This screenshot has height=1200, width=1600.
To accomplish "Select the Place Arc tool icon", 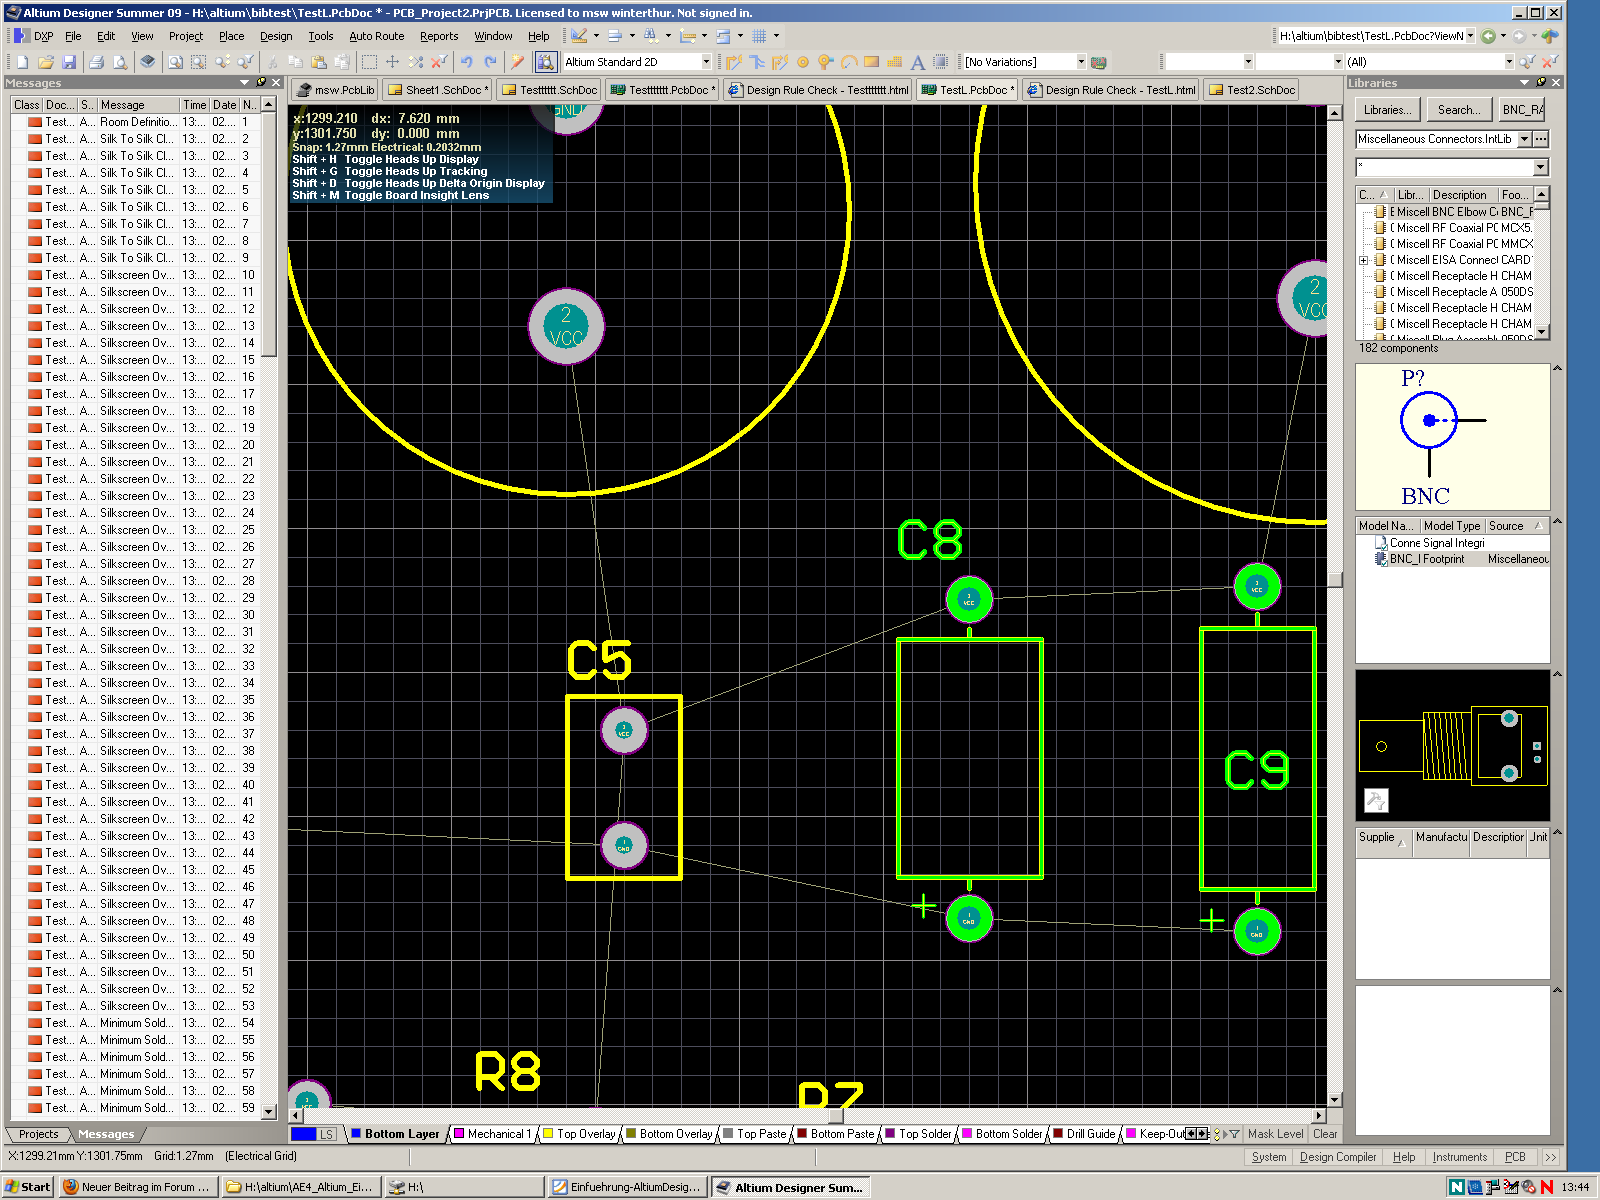I will (849, 62).
